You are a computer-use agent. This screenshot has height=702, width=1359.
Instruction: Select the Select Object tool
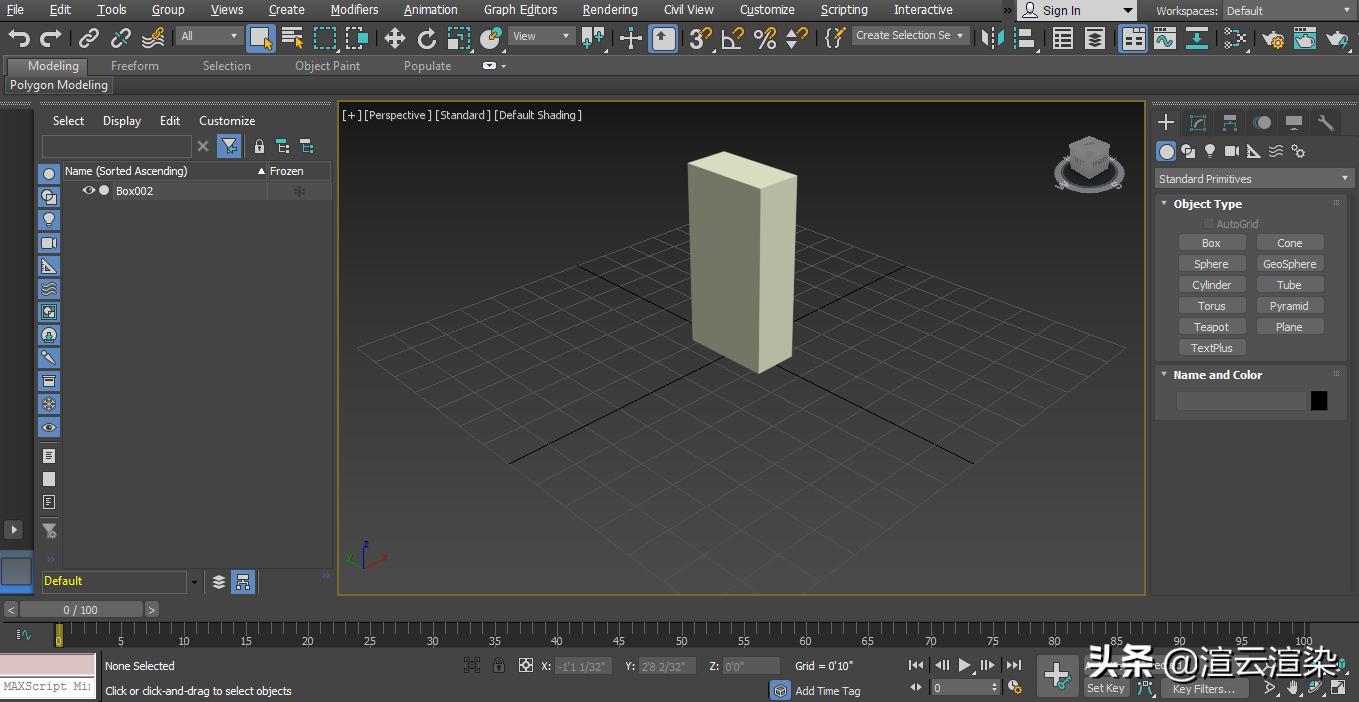point(262,38)
